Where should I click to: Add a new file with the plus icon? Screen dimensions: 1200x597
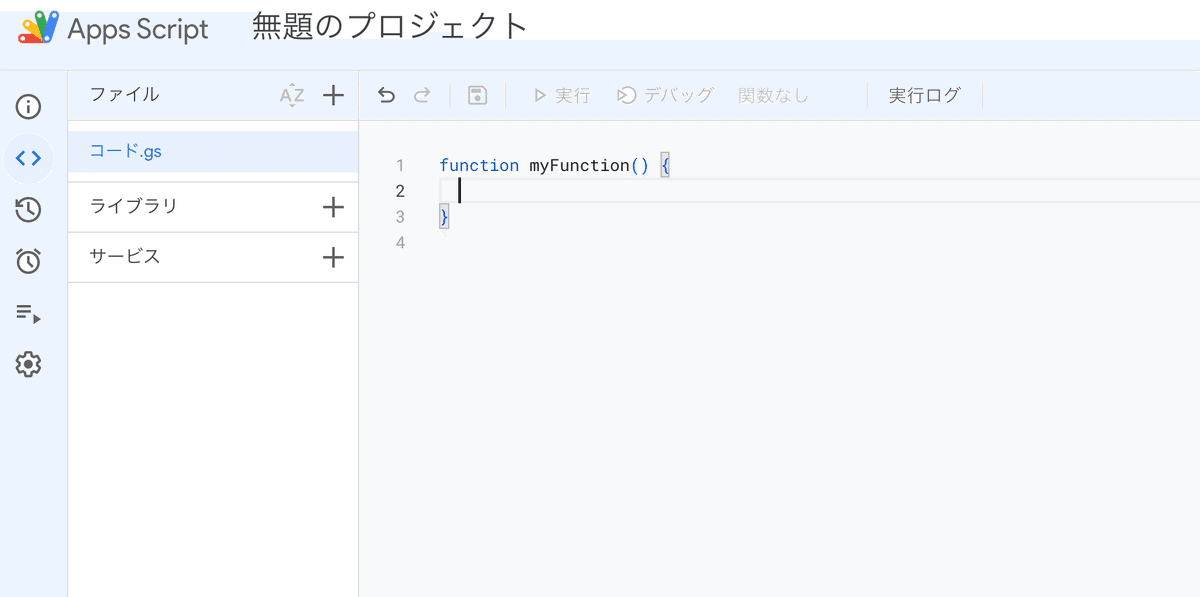coord(333,95)
